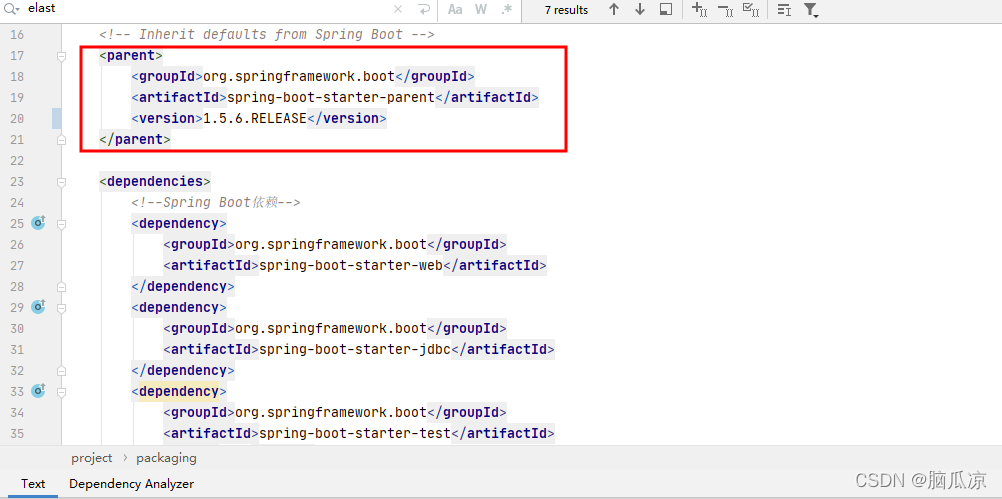
Task: Select all occurrences checkmark icon
Action: (x=751, y=10)
